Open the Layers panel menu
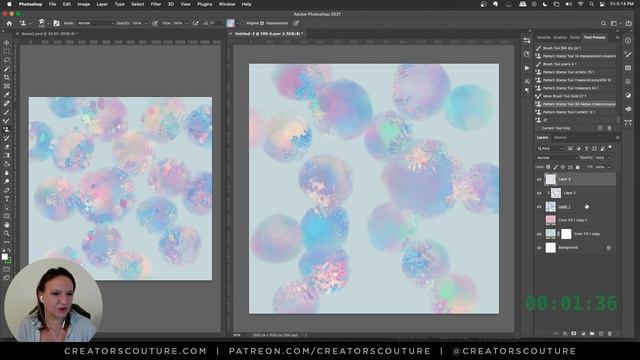This screenshot has height=360, width=640. click(x=617, y=138)
